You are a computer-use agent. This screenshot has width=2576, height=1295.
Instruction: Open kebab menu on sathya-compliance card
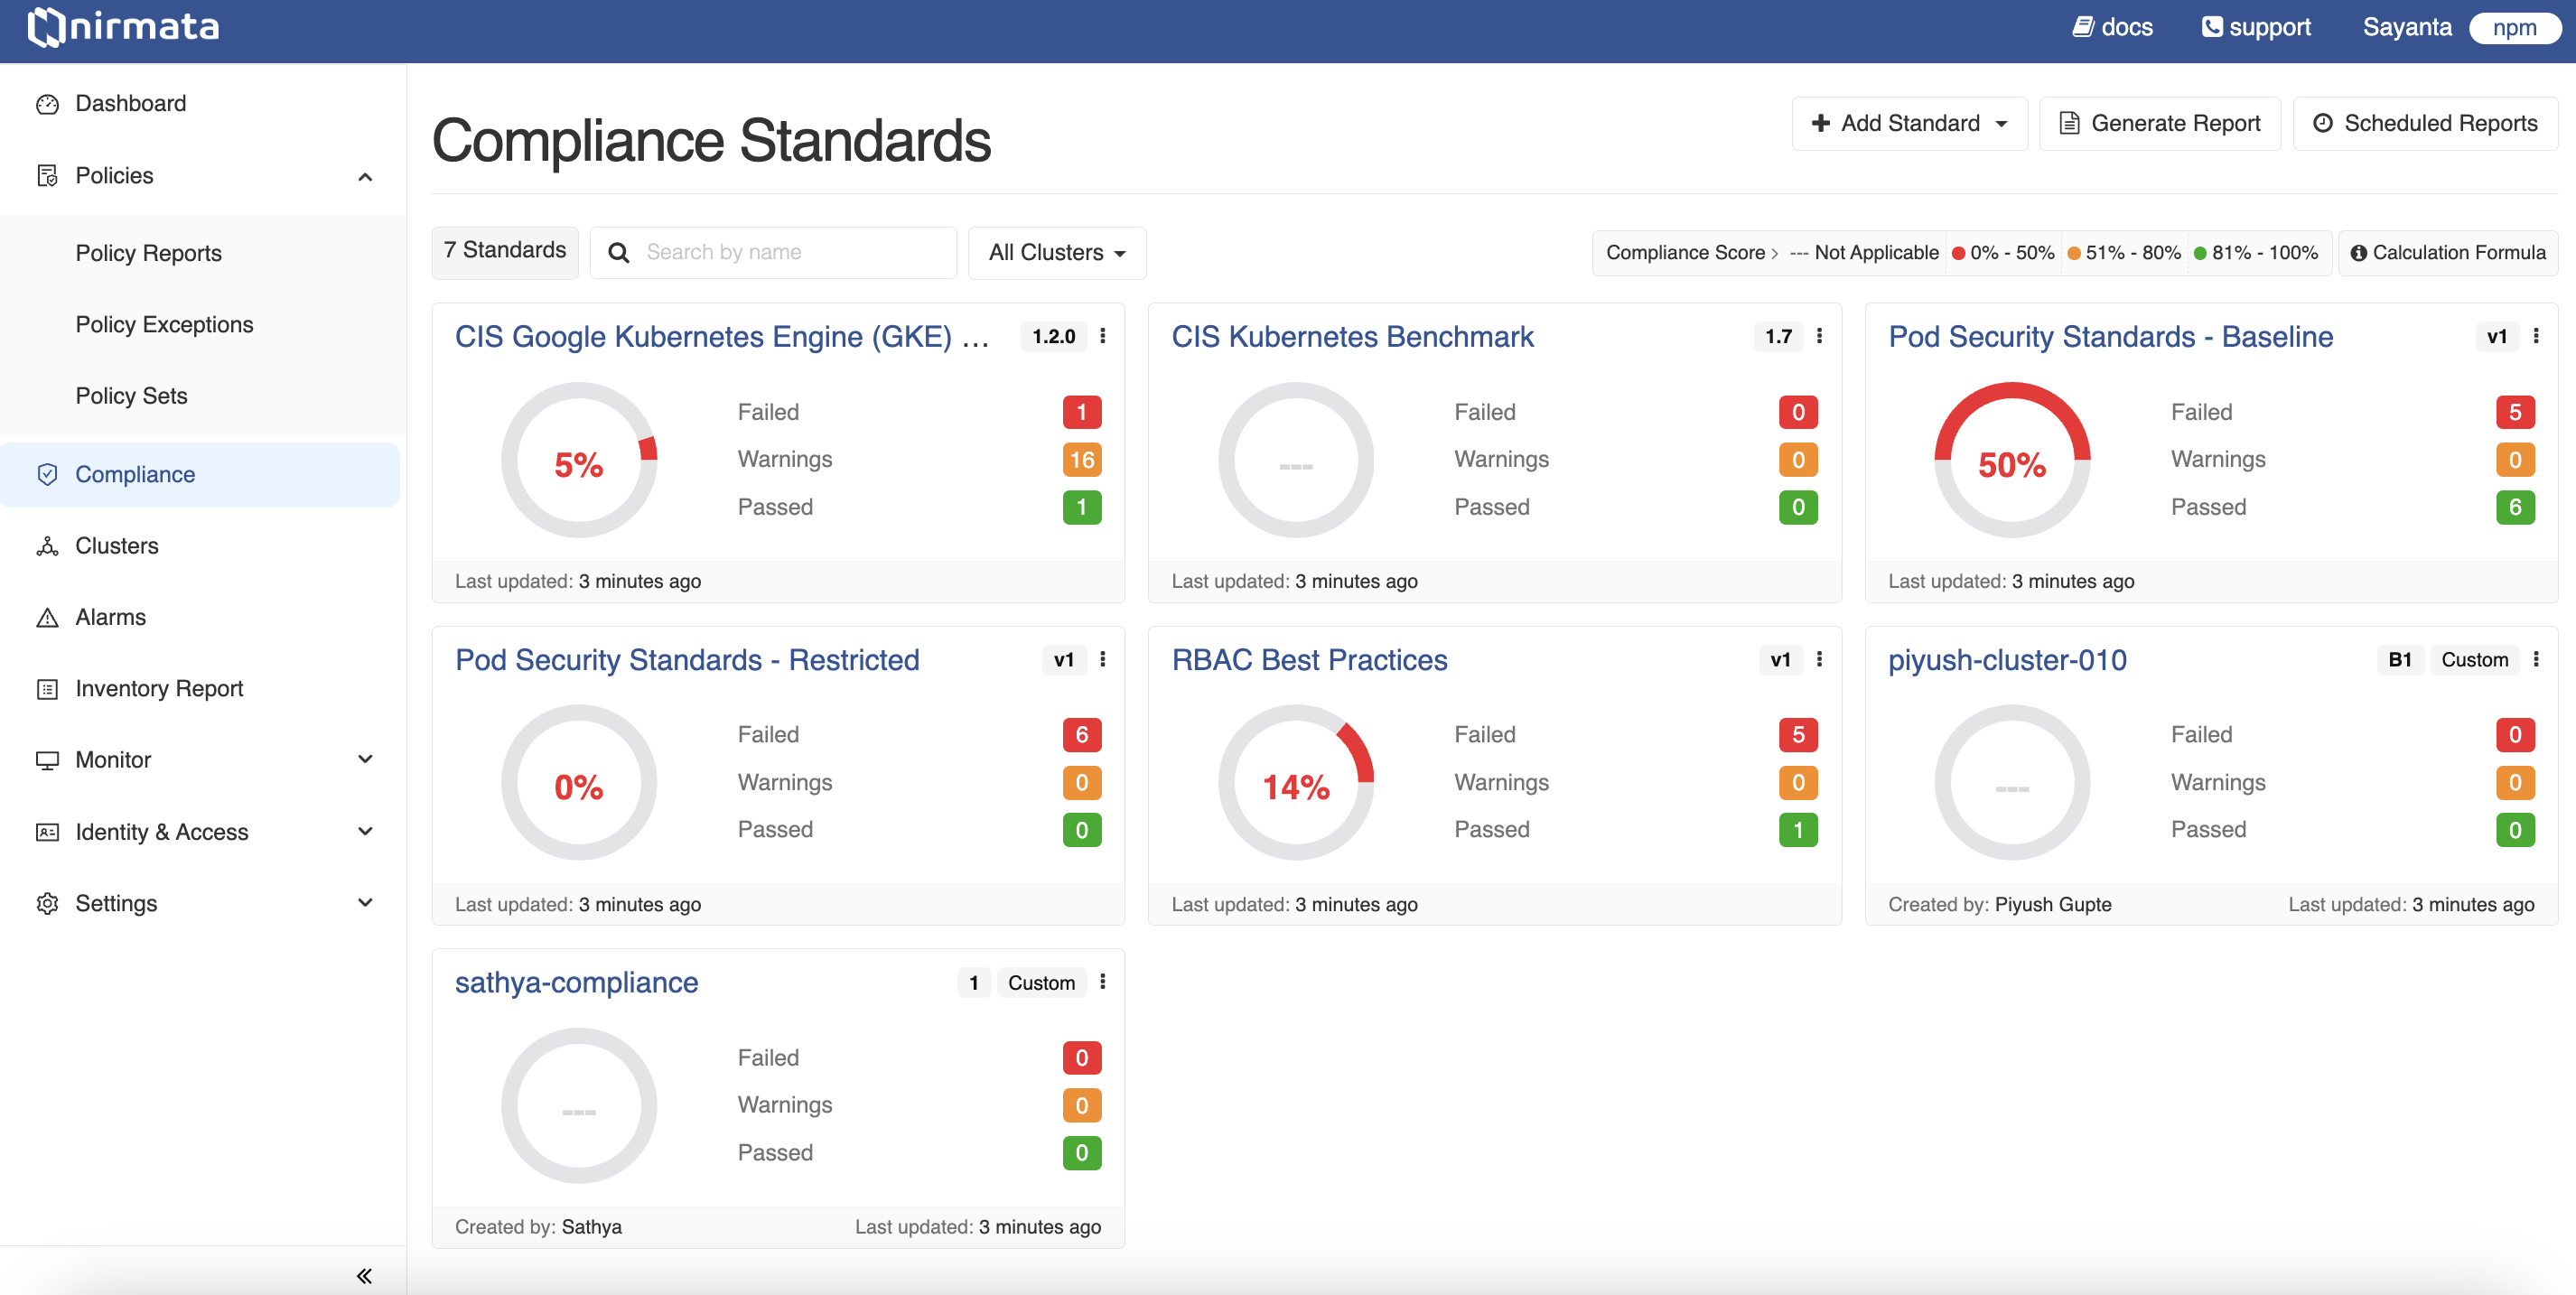pos(1102,982)
